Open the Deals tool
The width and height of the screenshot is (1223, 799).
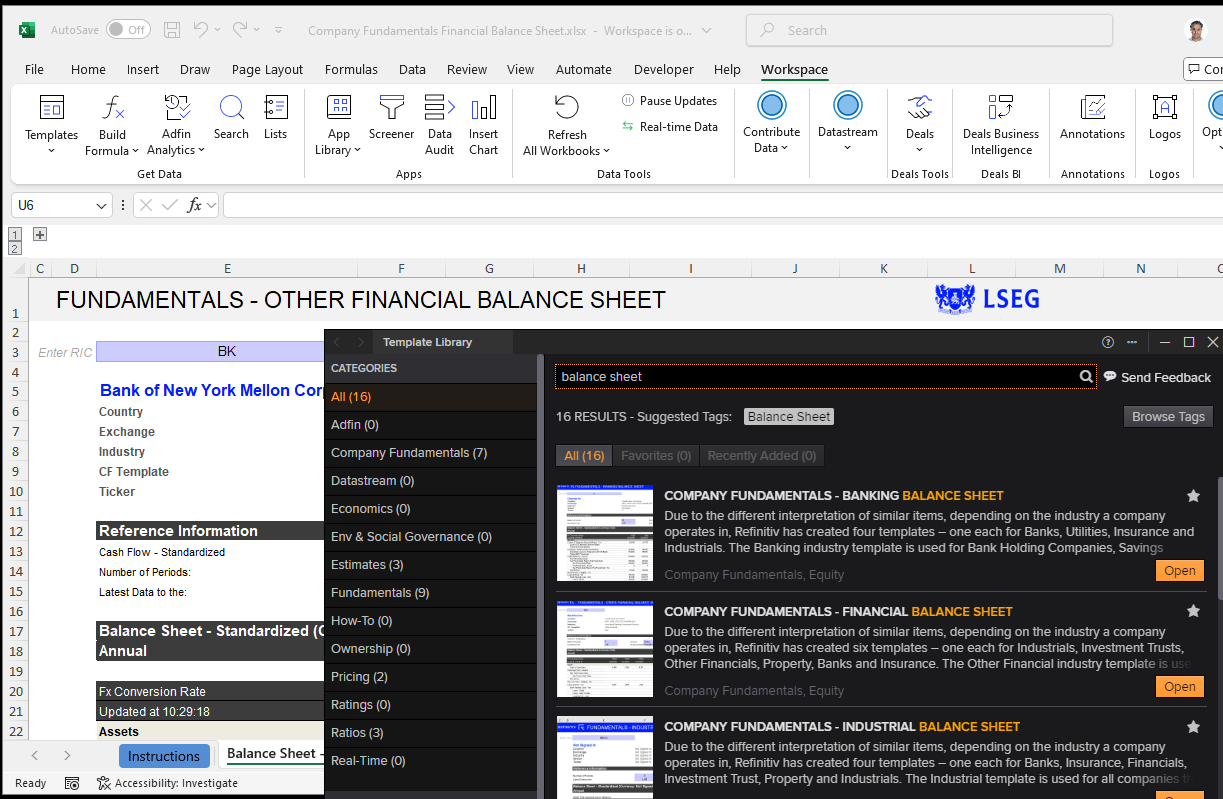pos(920,124)
